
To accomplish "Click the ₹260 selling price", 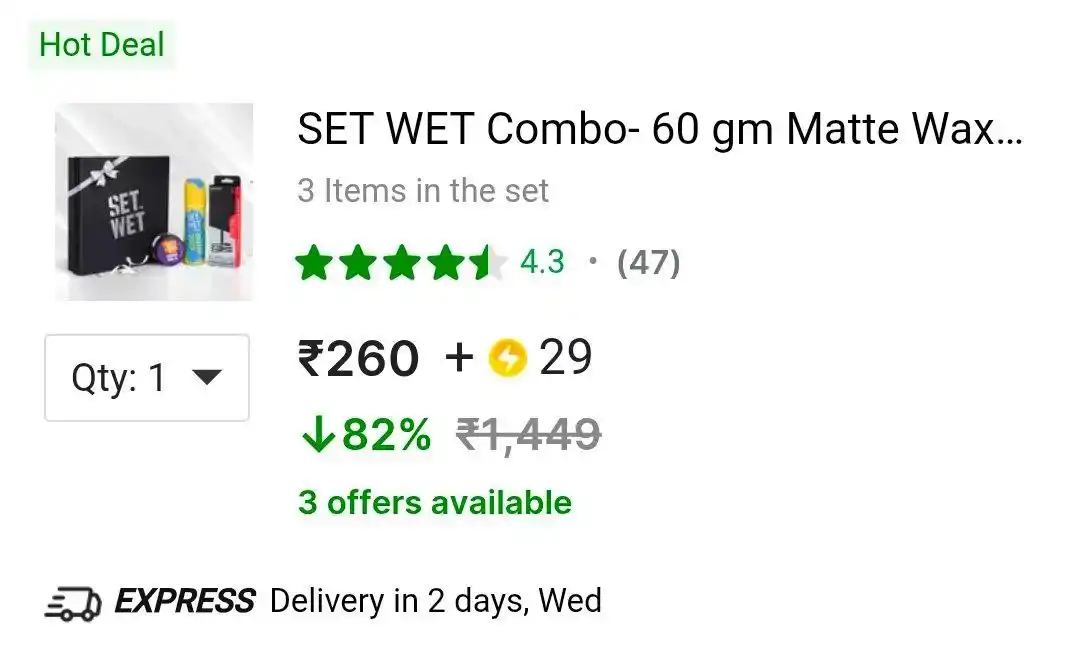I will coord(358,358).
